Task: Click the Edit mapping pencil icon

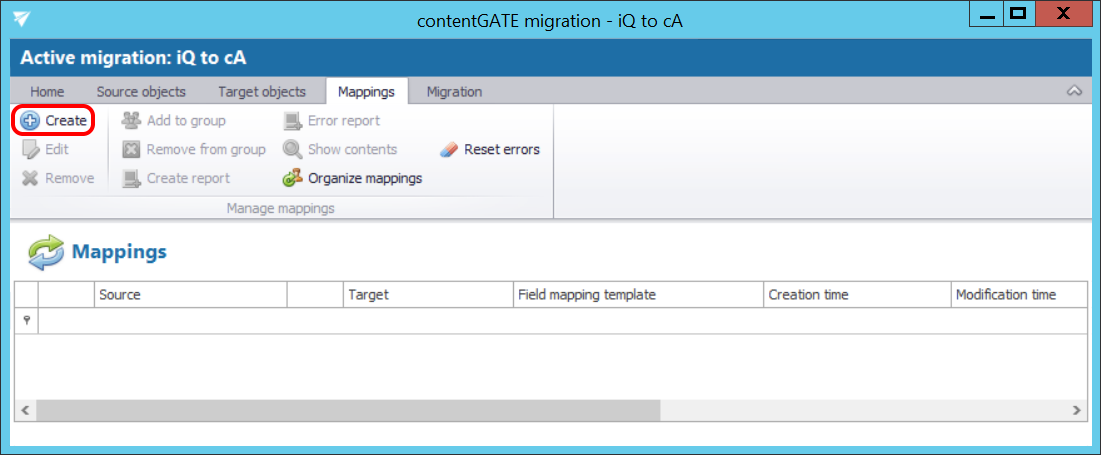Action: (x=30, y=150)
